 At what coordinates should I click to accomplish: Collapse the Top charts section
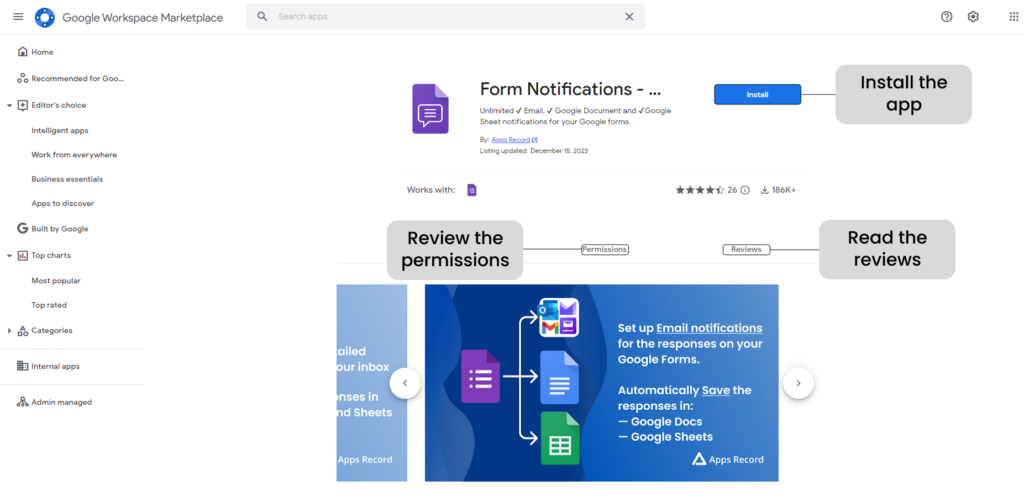pos(9,256)
